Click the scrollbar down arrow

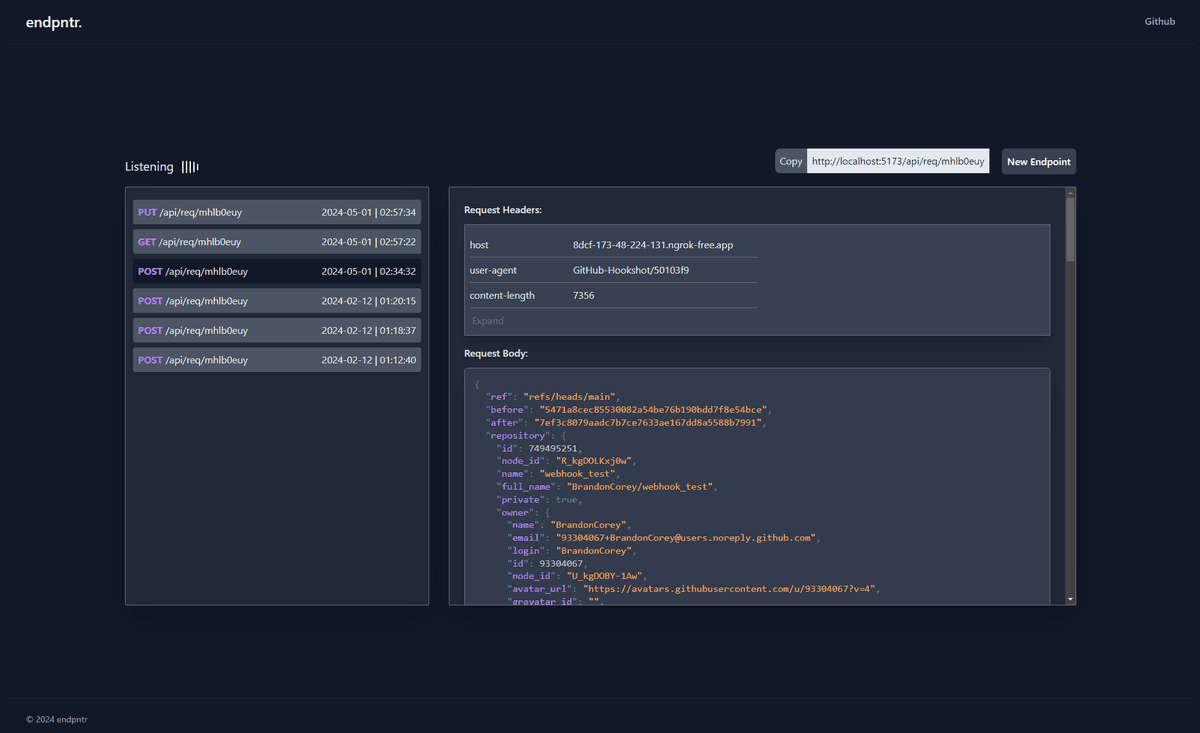1070,599
